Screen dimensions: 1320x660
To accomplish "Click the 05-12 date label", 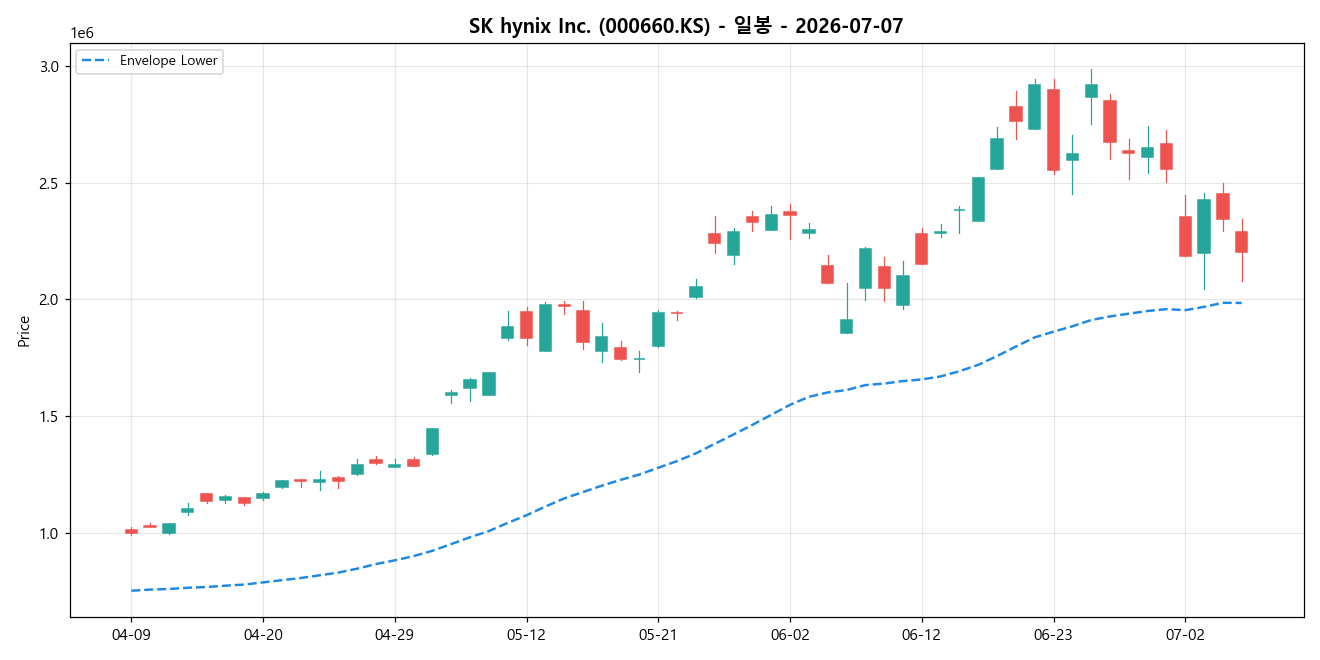I will coord(526,634).
